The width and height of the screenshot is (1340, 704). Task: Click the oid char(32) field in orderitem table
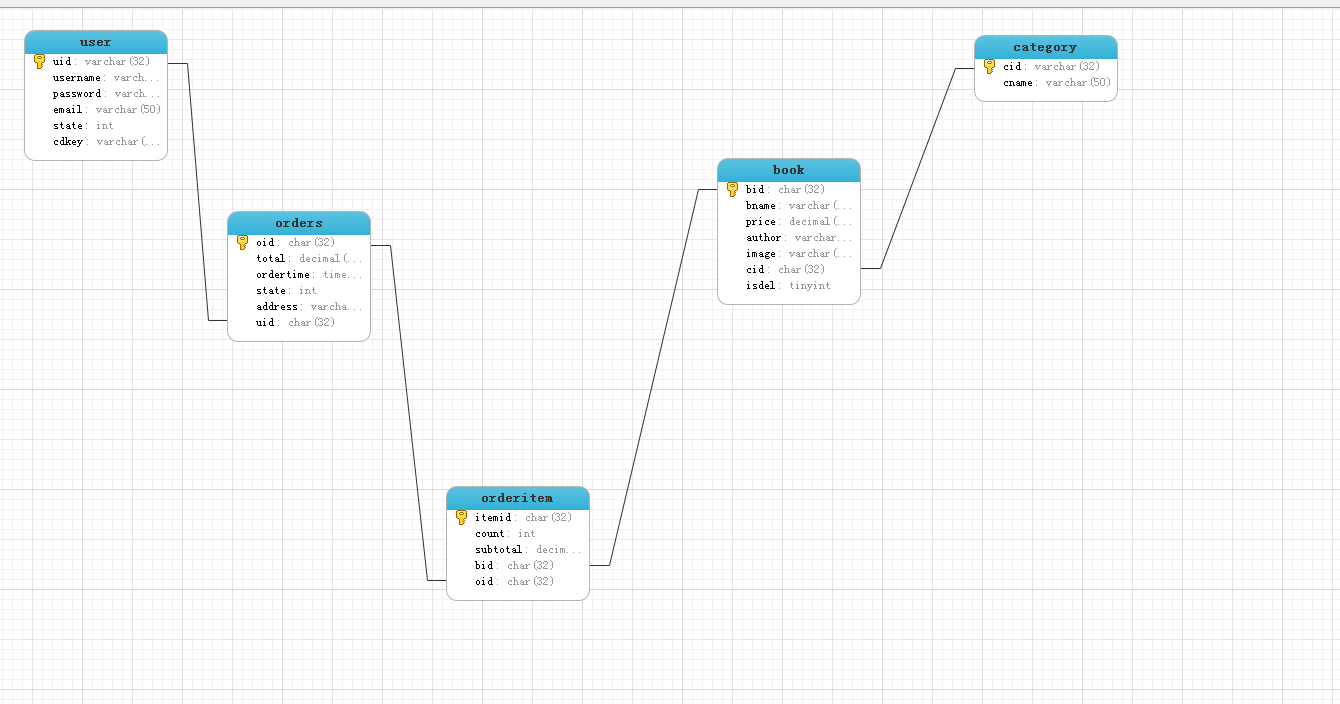click(x=514, y=581)
